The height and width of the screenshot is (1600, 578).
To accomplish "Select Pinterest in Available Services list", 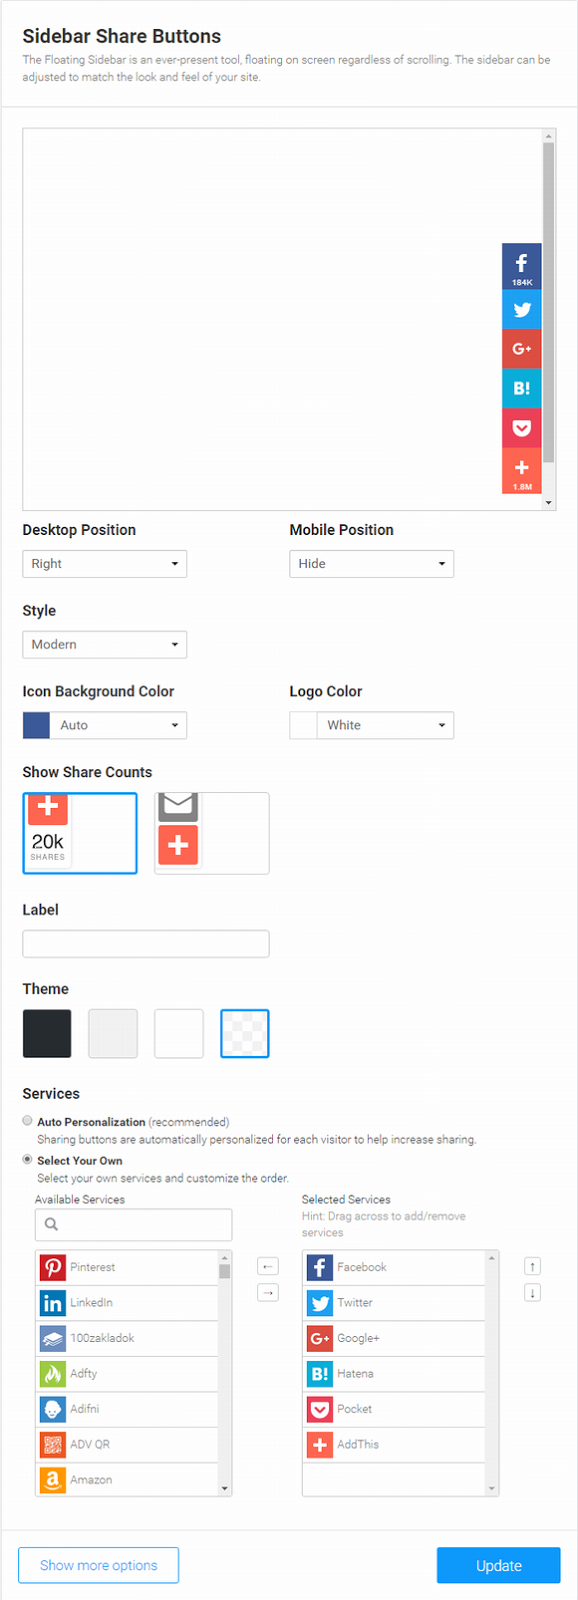I will pos(127,1267).
